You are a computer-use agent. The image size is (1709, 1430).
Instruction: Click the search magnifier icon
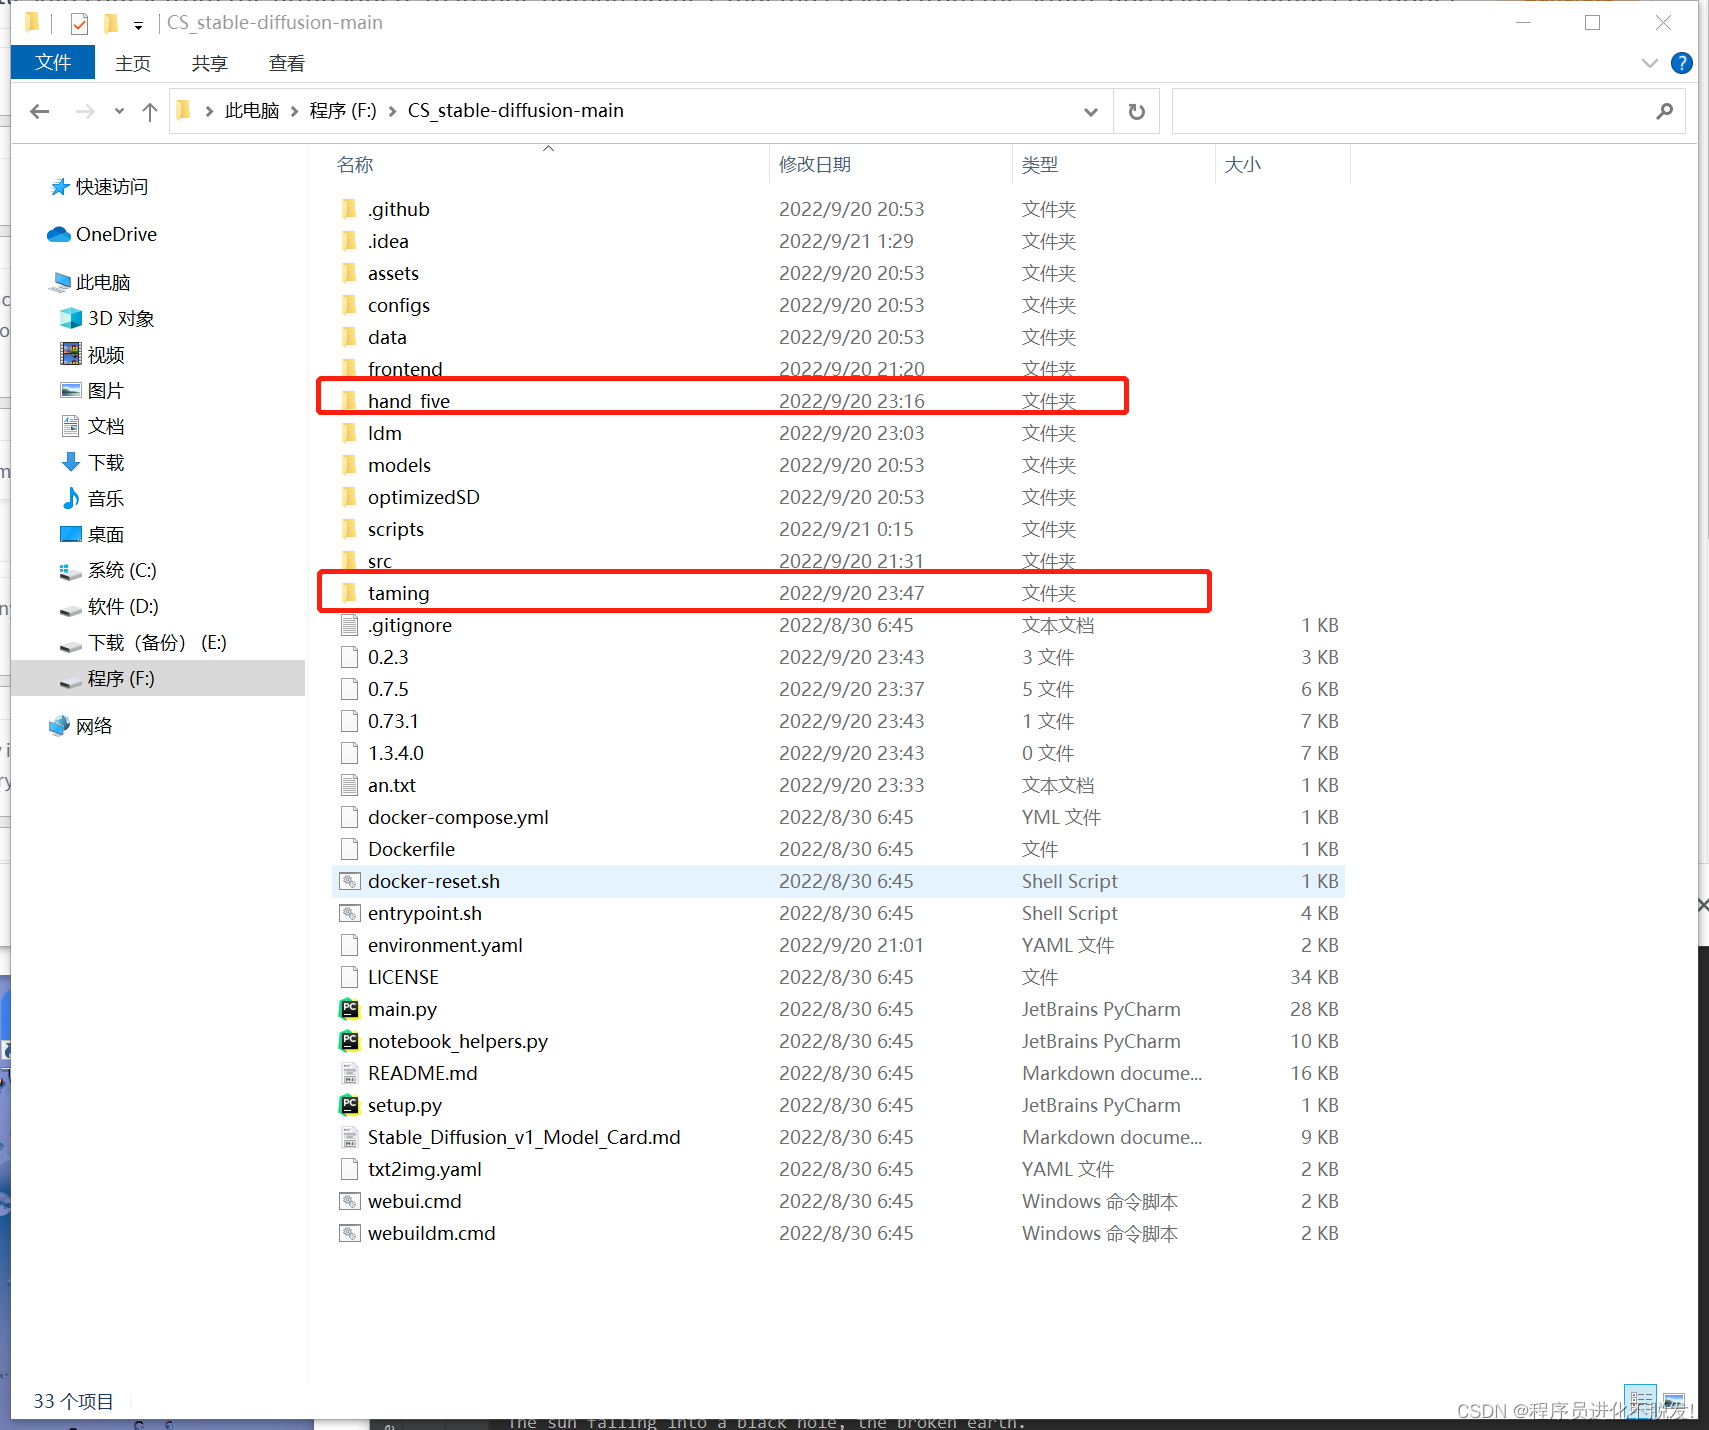[1664, 111]
